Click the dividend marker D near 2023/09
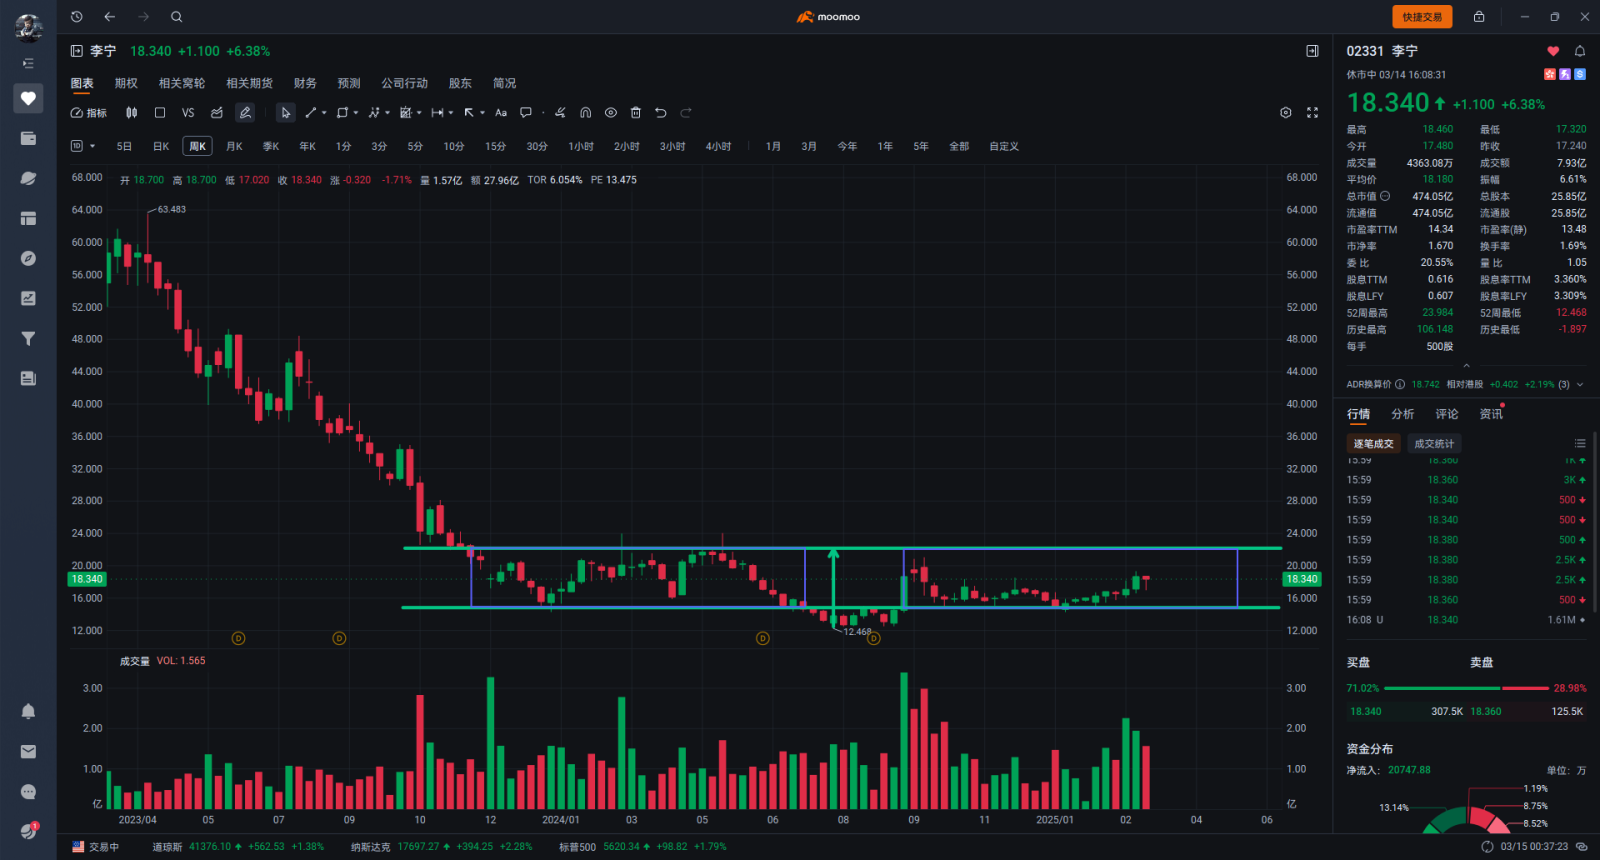This screenshot has width=1600, height=860. coord(339,638)
